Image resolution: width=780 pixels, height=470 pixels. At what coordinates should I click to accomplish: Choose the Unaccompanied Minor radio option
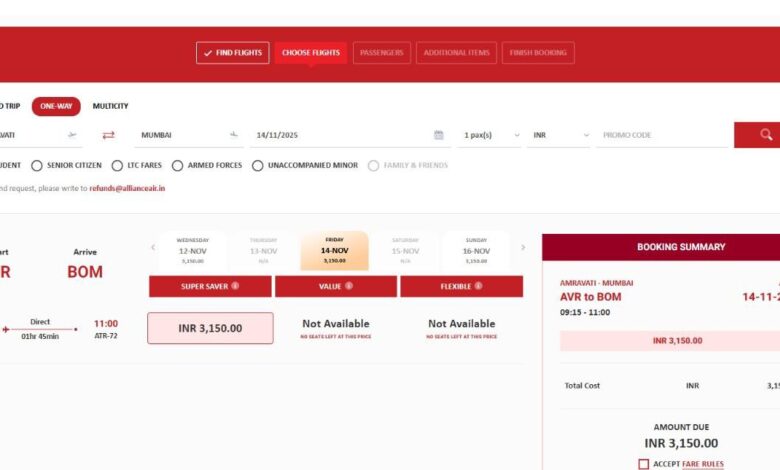(x=258, y=165)
